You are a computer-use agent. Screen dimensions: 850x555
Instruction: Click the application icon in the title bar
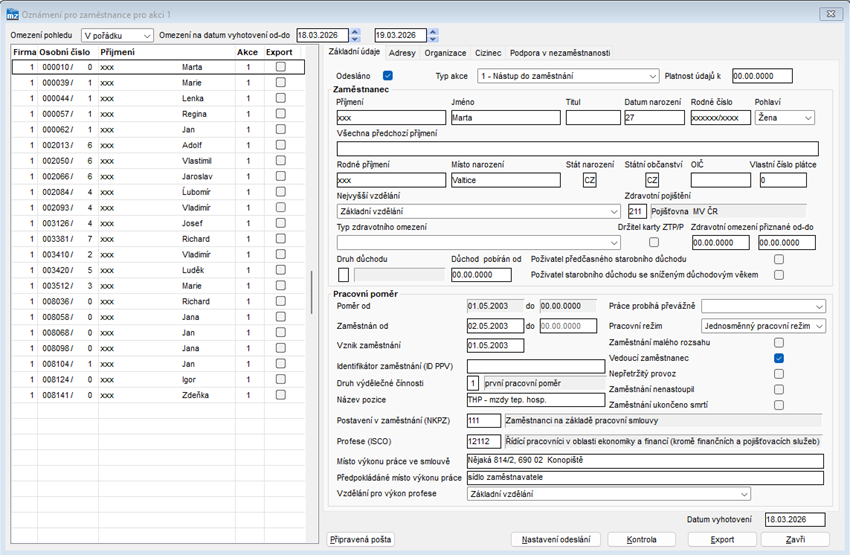click(12, 14)
